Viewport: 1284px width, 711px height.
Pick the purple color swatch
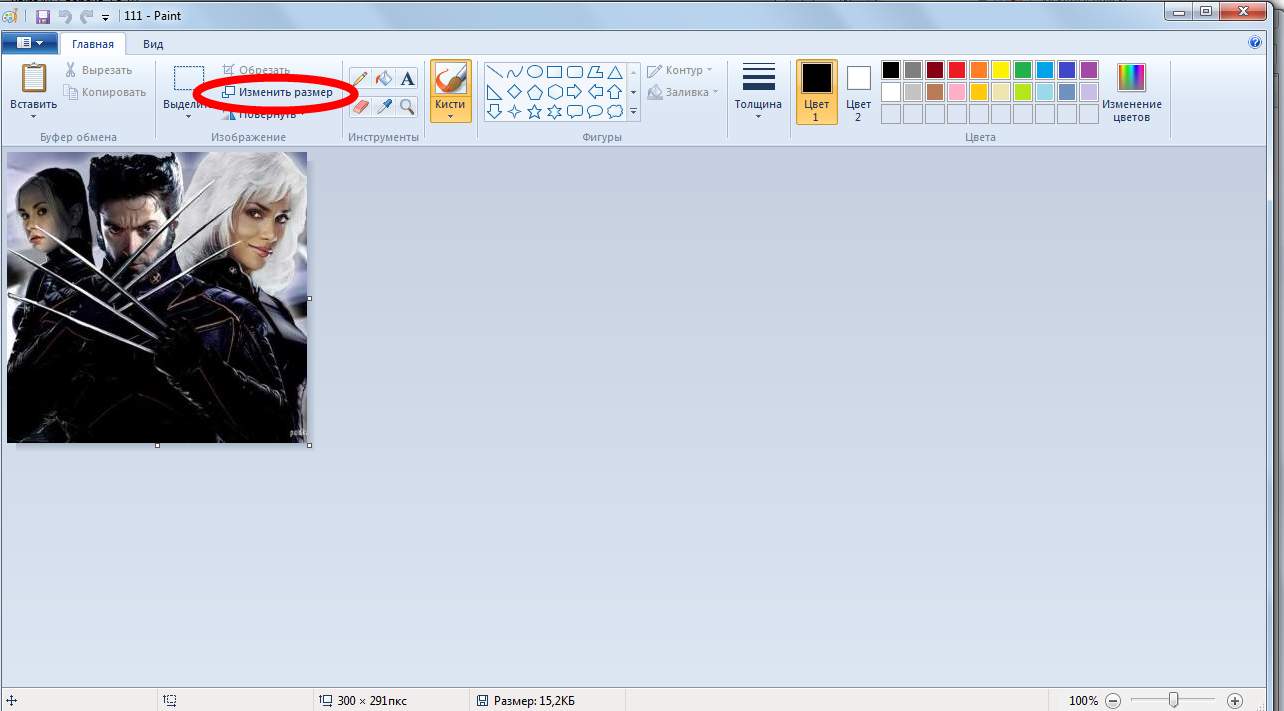[x=1089, y=70]
